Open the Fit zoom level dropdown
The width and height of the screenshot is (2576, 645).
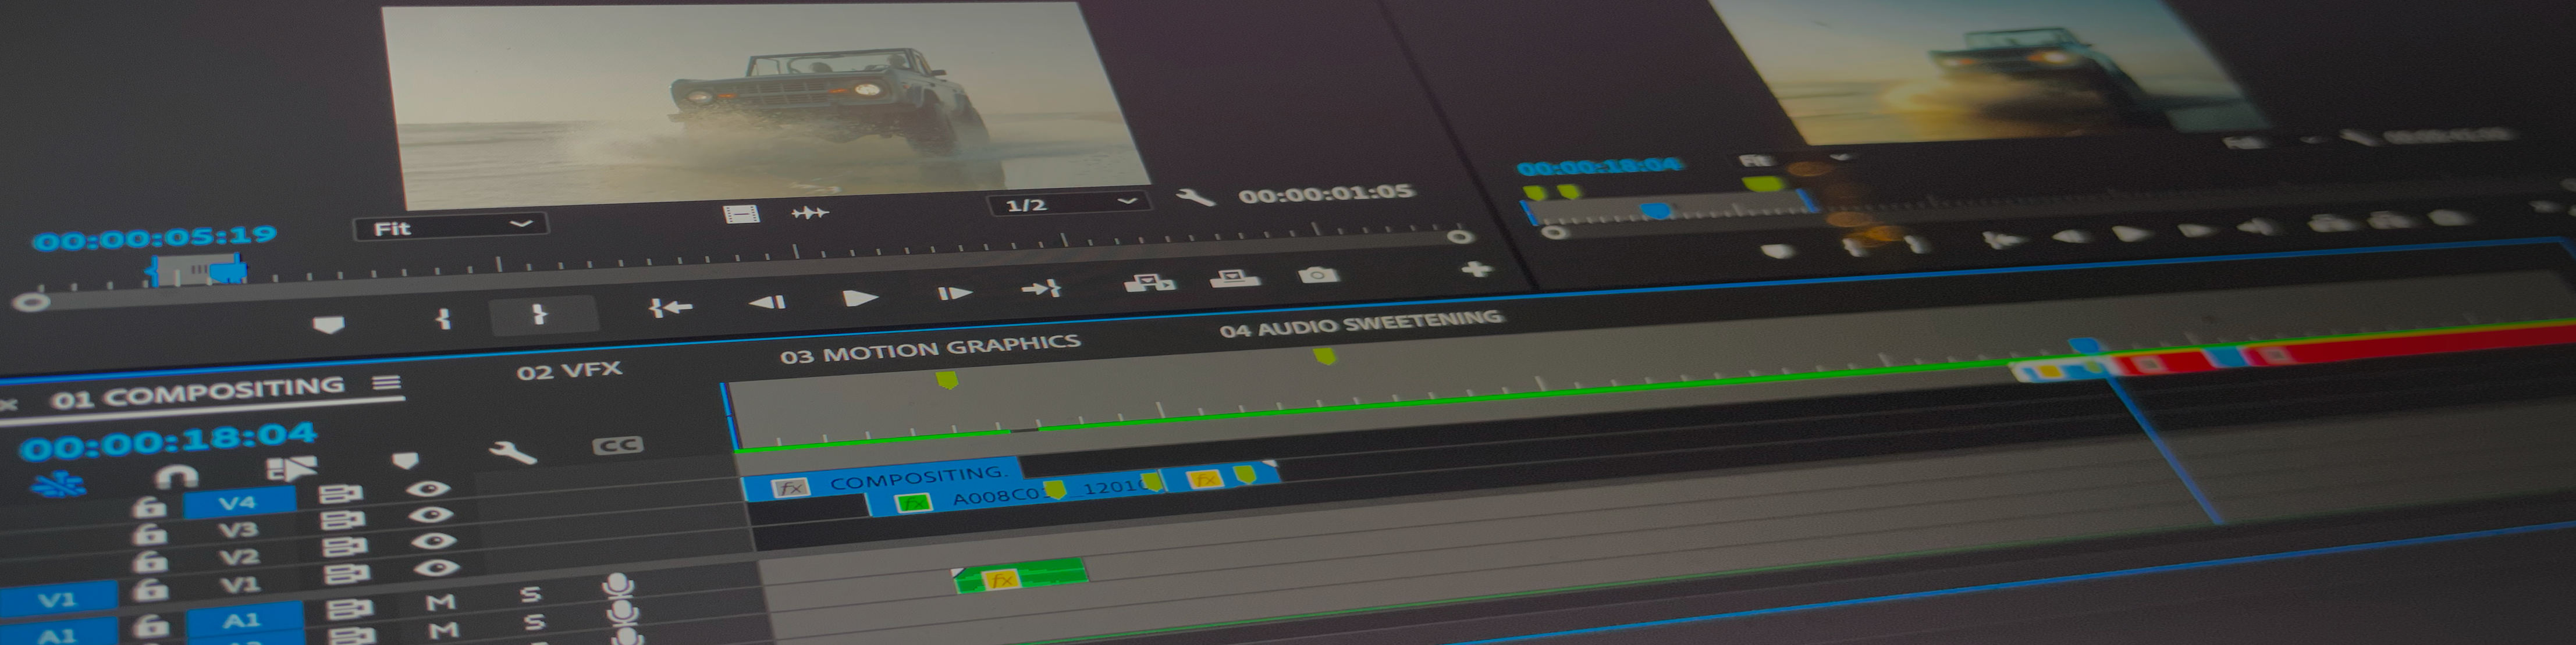click(450, 226)
